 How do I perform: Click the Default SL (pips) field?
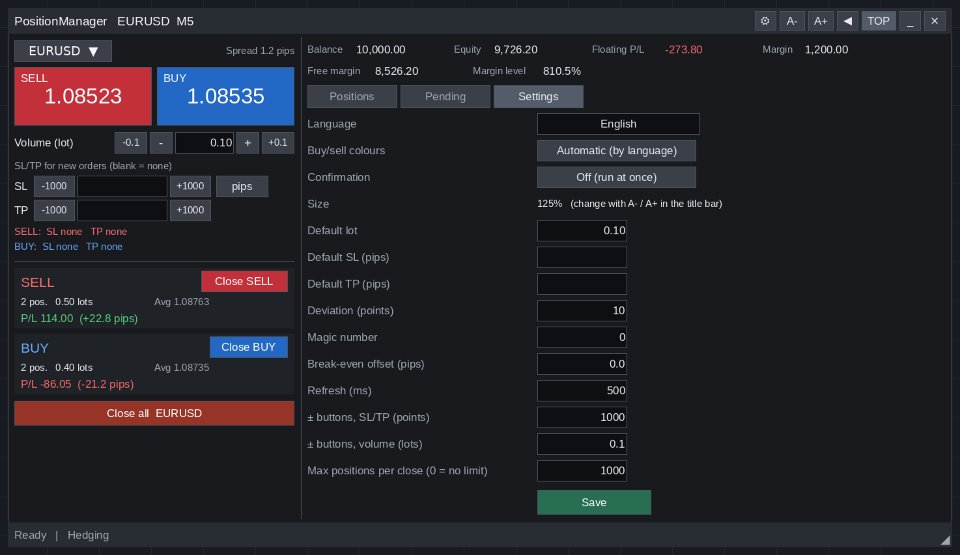[x=582, y=257]
